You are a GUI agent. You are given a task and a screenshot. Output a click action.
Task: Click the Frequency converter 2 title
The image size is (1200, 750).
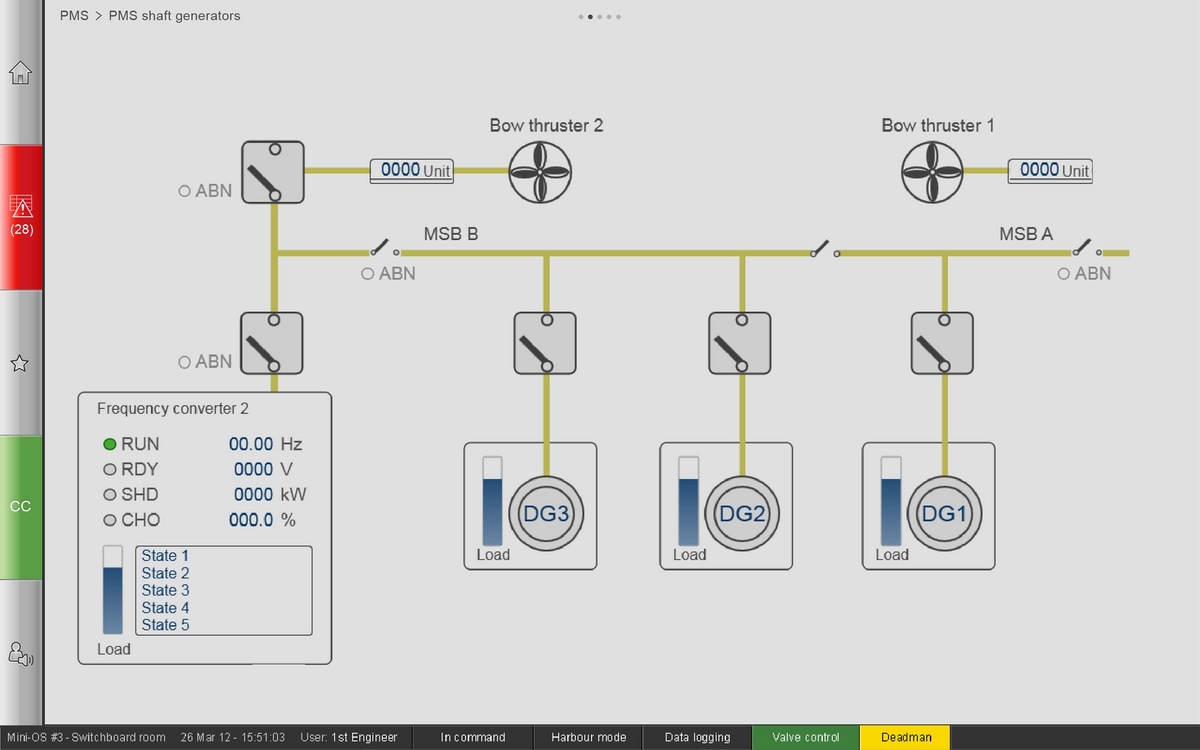[x=173, y=408]
